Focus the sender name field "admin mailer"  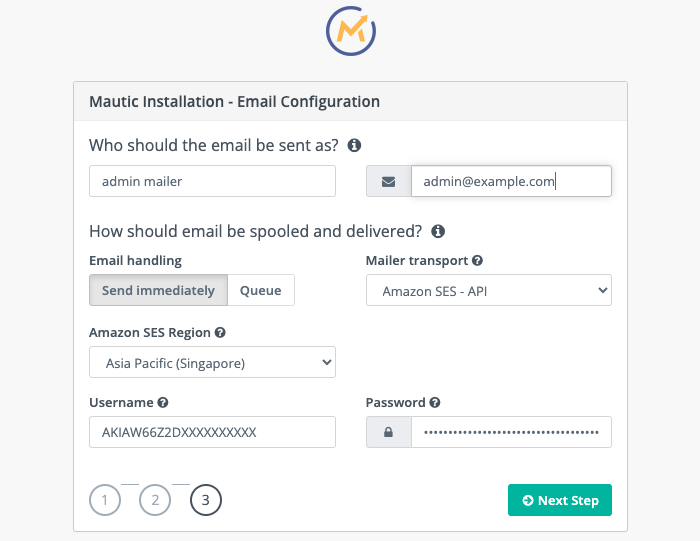212,181
